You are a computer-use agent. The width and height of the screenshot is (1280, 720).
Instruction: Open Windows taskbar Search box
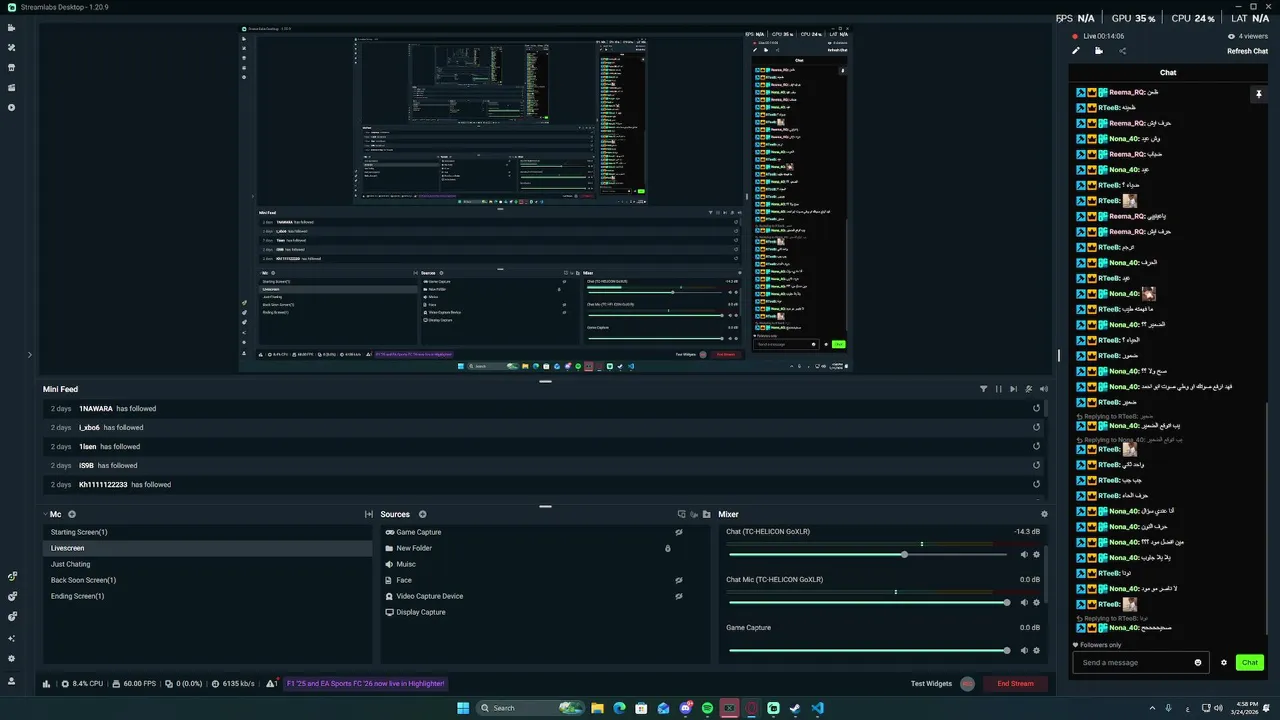(531, 708)
